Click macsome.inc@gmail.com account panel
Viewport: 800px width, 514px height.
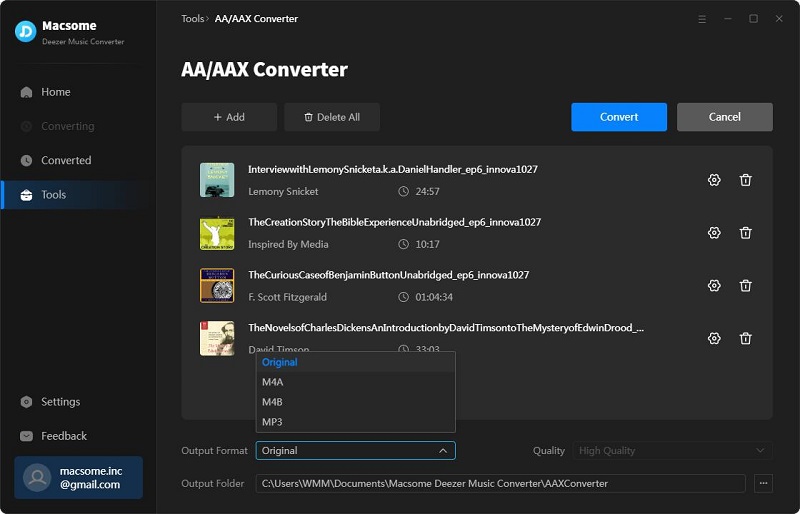[79, 477]
